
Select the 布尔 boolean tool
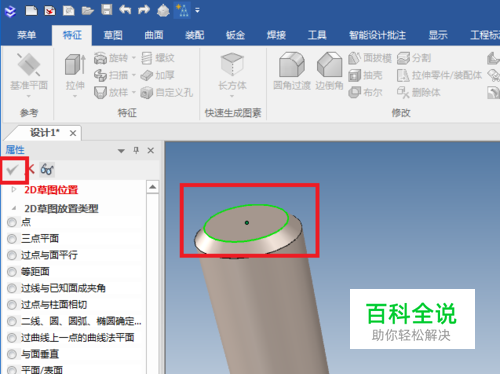pyautogui.click(x=365, y=92)
